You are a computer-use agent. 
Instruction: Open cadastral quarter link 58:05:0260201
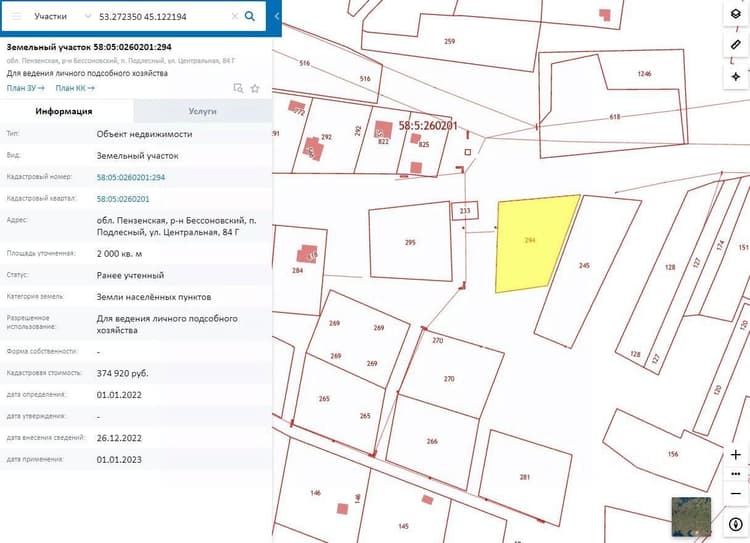tap(123, 199)
